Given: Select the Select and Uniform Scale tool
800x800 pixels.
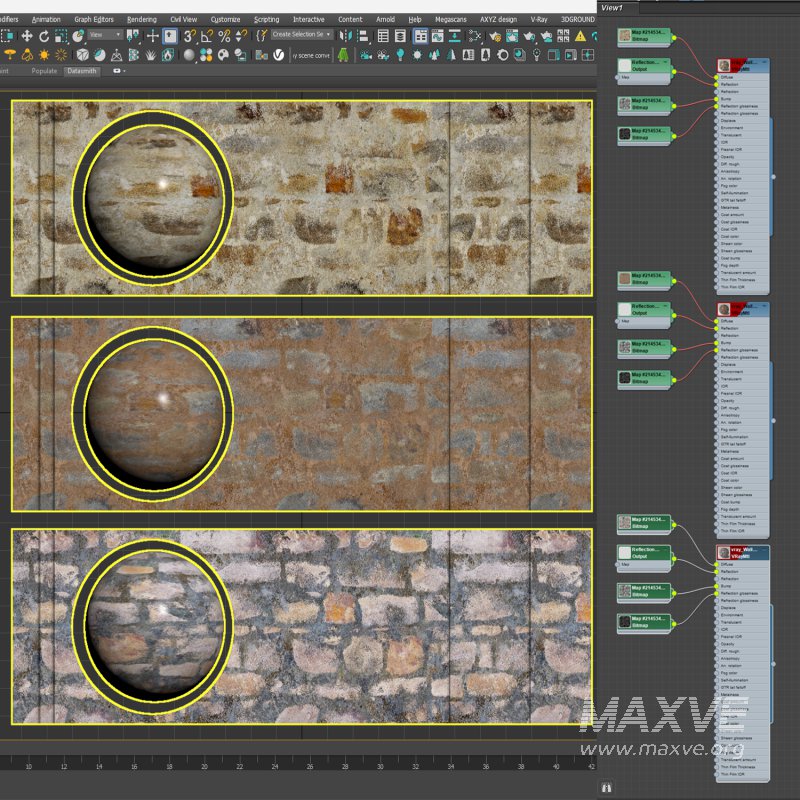Looking at the screenshot, I should pyautogui.click(x=60, y=38).
